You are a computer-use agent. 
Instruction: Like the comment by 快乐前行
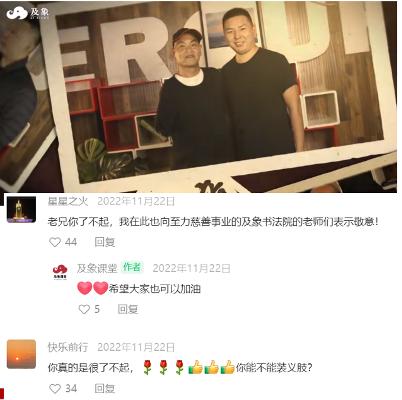(x=55, y=389)
